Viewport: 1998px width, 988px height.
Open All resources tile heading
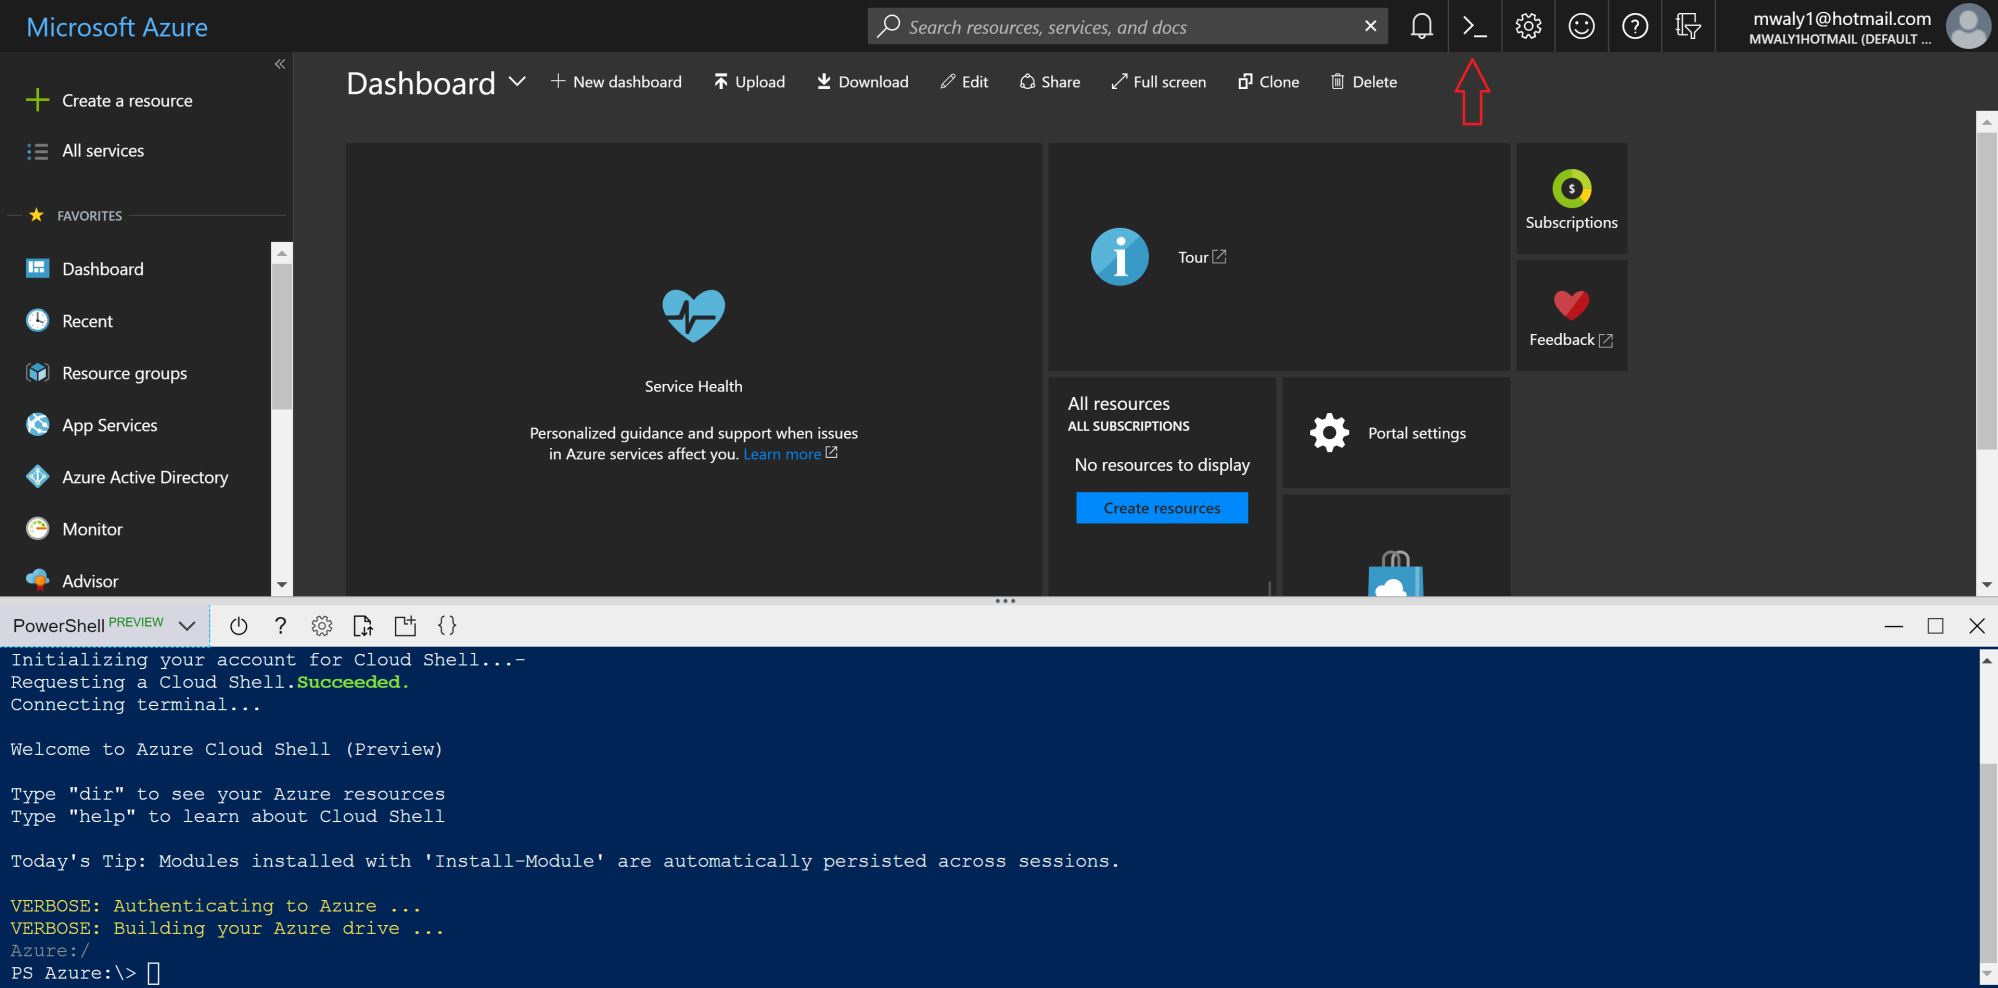point(1118,404)
